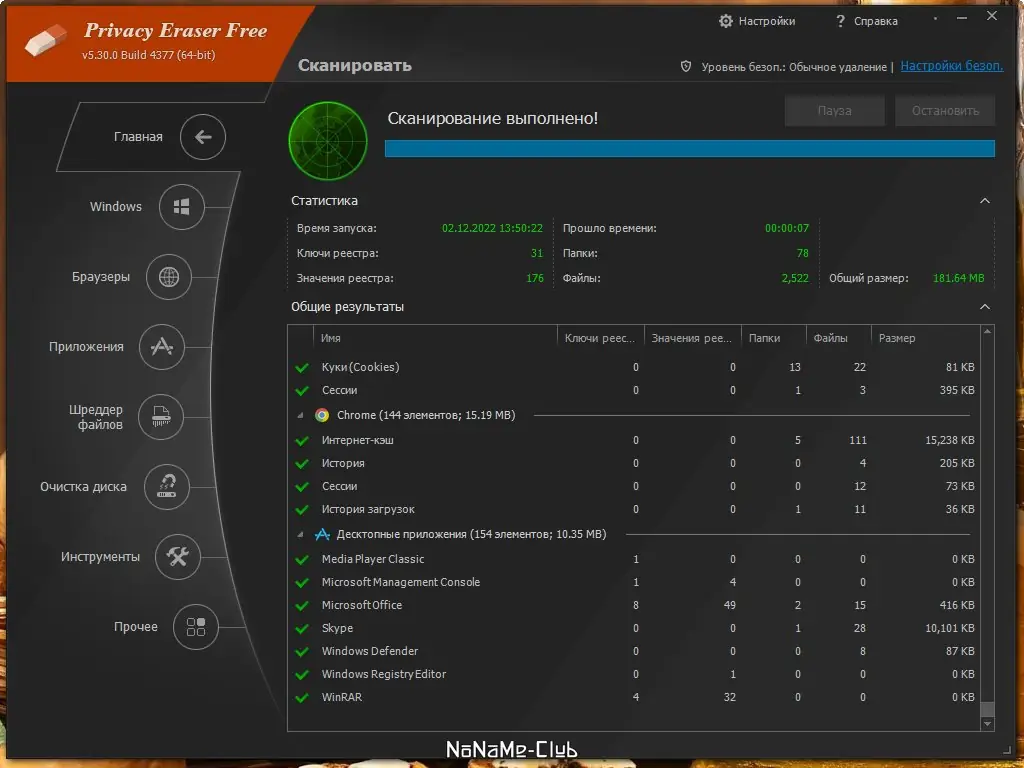Collapse the Статистика section chevron
The image size is (1024, 768).
pyautogui.click(x=985, y=200)
